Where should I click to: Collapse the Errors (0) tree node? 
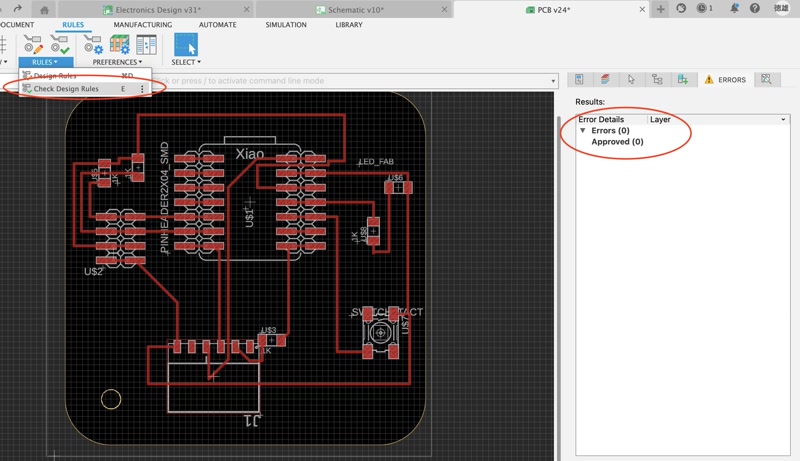pyautogui.click(x=582, y=131)
